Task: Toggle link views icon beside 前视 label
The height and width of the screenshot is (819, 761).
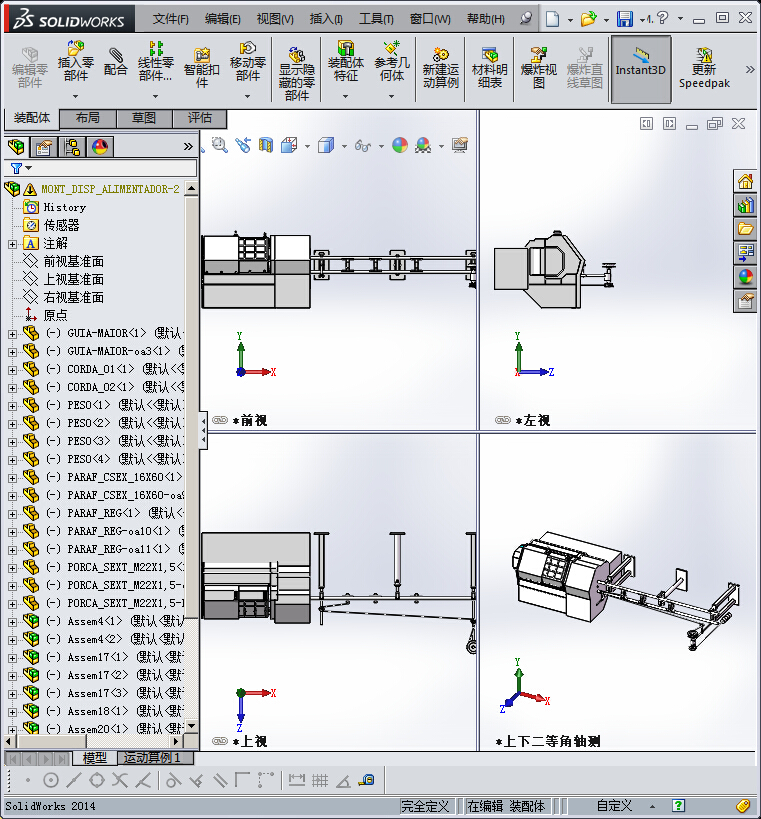Action: tap(220, 420)
